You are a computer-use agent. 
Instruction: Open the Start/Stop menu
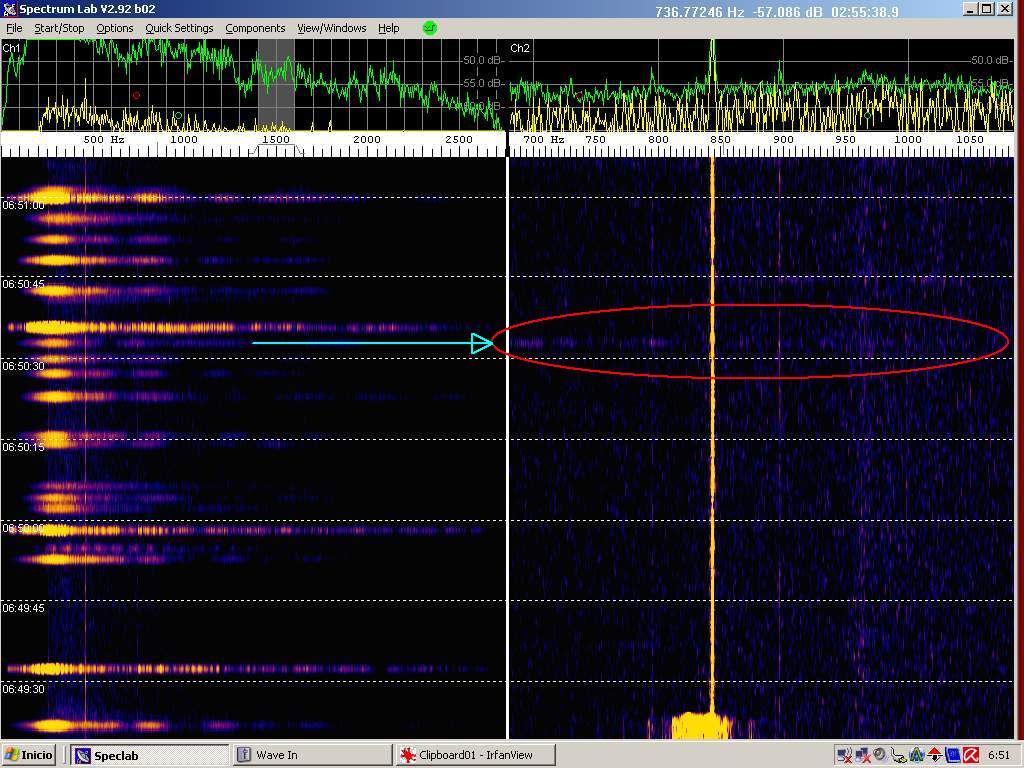click(59, 28)
